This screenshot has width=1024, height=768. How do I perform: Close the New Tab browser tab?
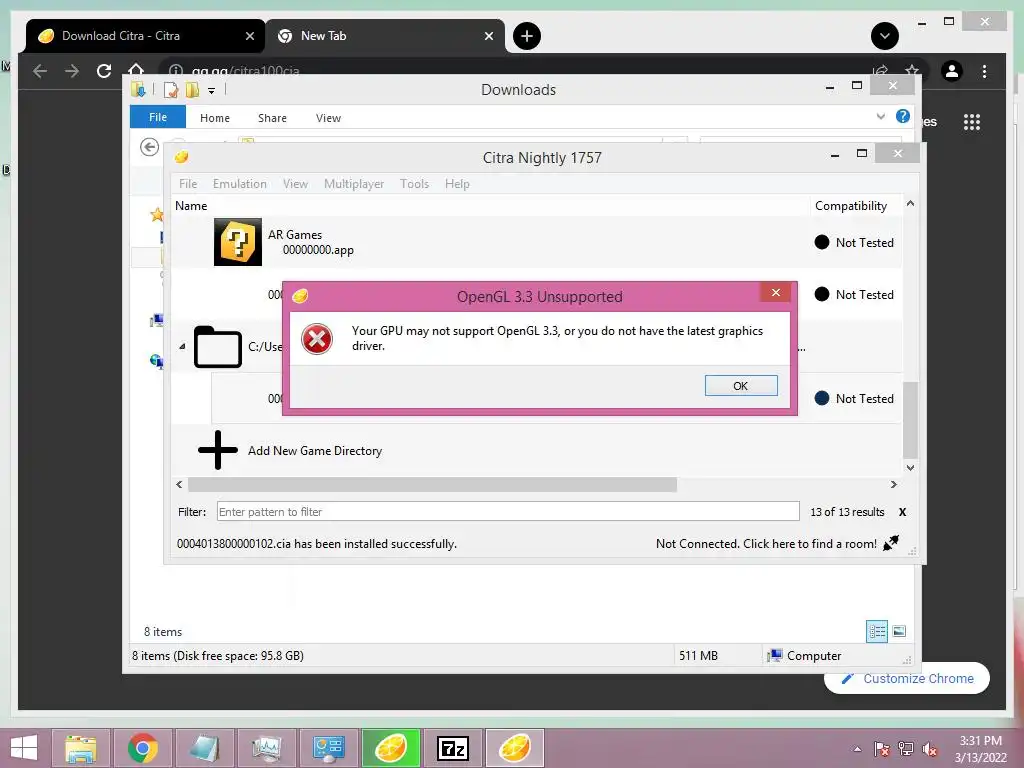tap(488, 36)
